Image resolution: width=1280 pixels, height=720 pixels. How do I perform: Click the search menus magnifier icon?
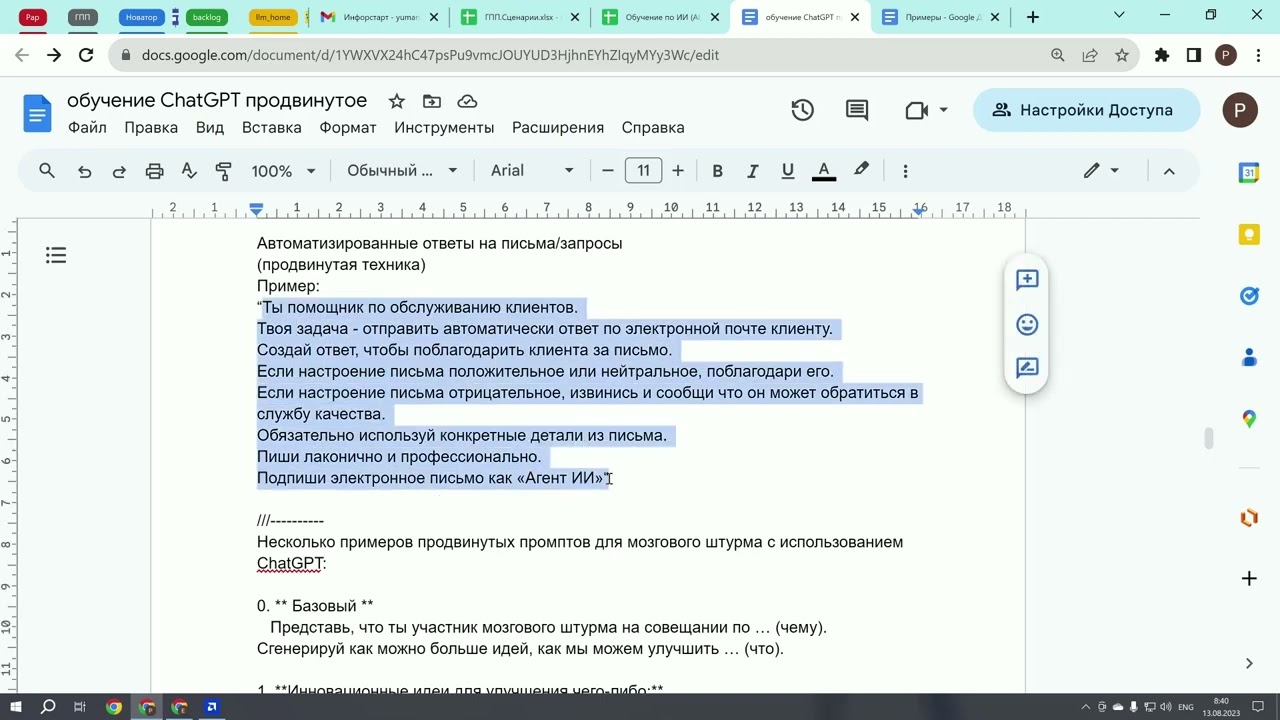(x=47, y=171)
